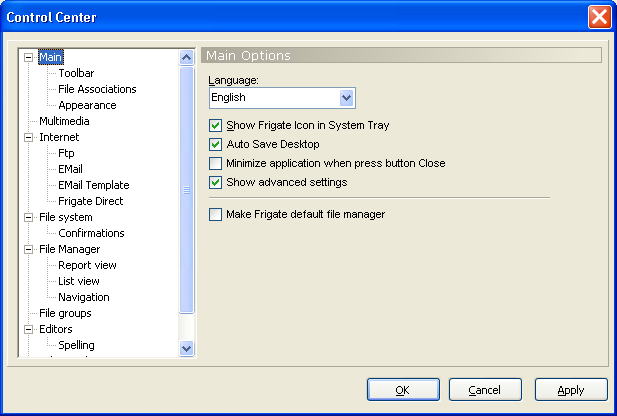Select EMail settings item
Viewport: 617px width, 416px height.
[70, 169]
